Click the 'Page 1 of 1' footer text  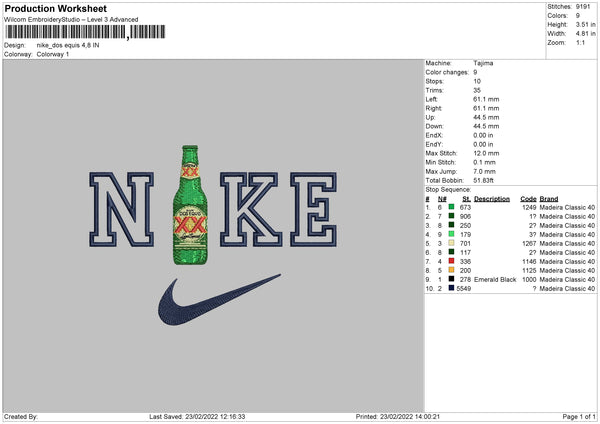(579, 417)
